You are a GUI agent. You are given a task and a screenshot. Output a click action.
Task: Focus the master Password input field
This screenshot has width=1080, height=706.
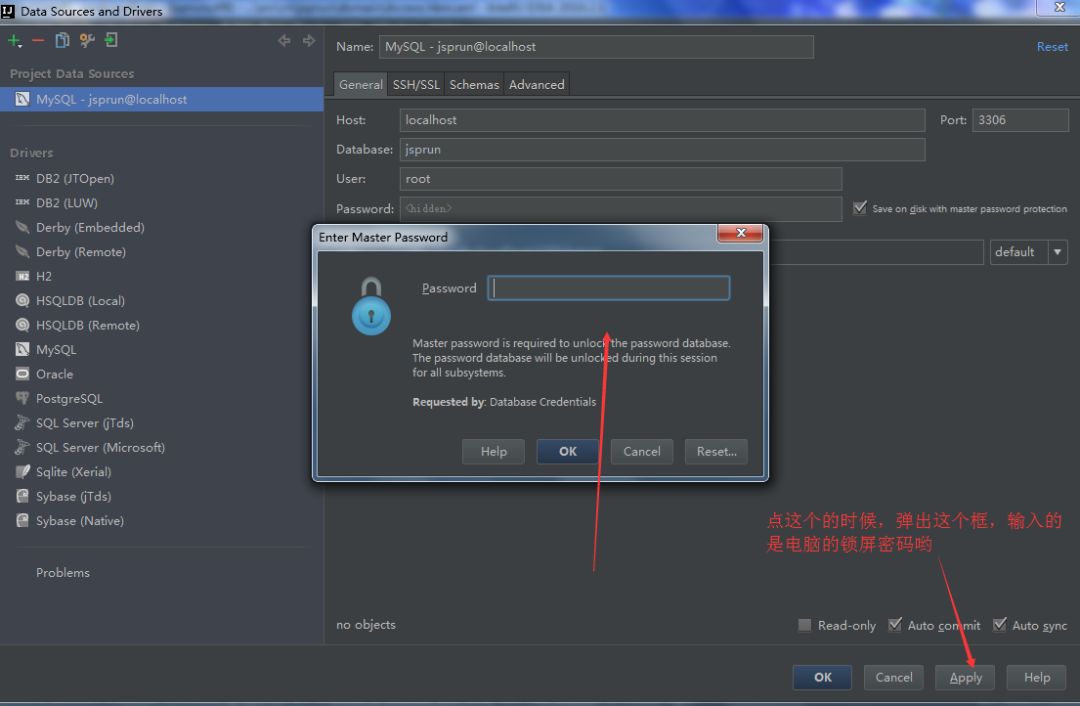(x=609, y=288)
